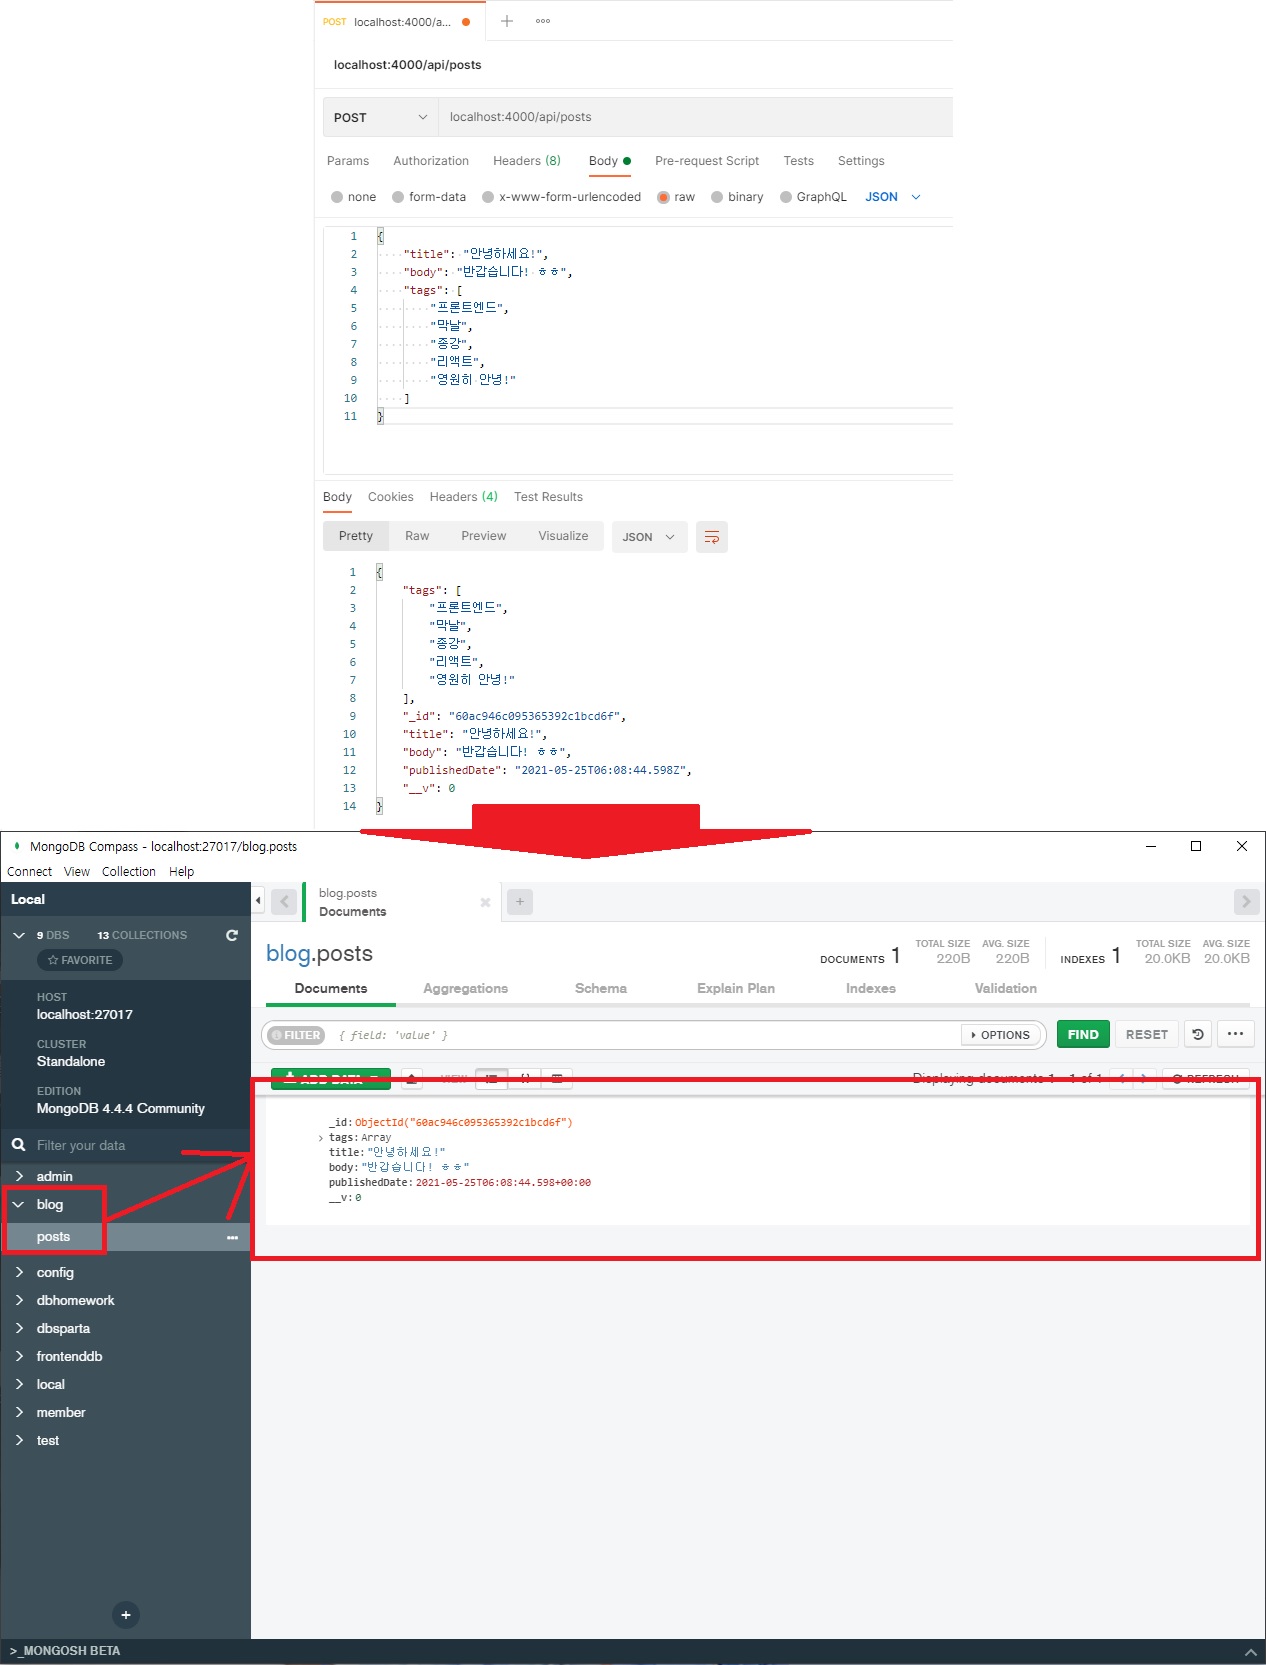Collapse the blog database
The height and width of the screenshot is (1665, 1266).
pos(19,1204)
